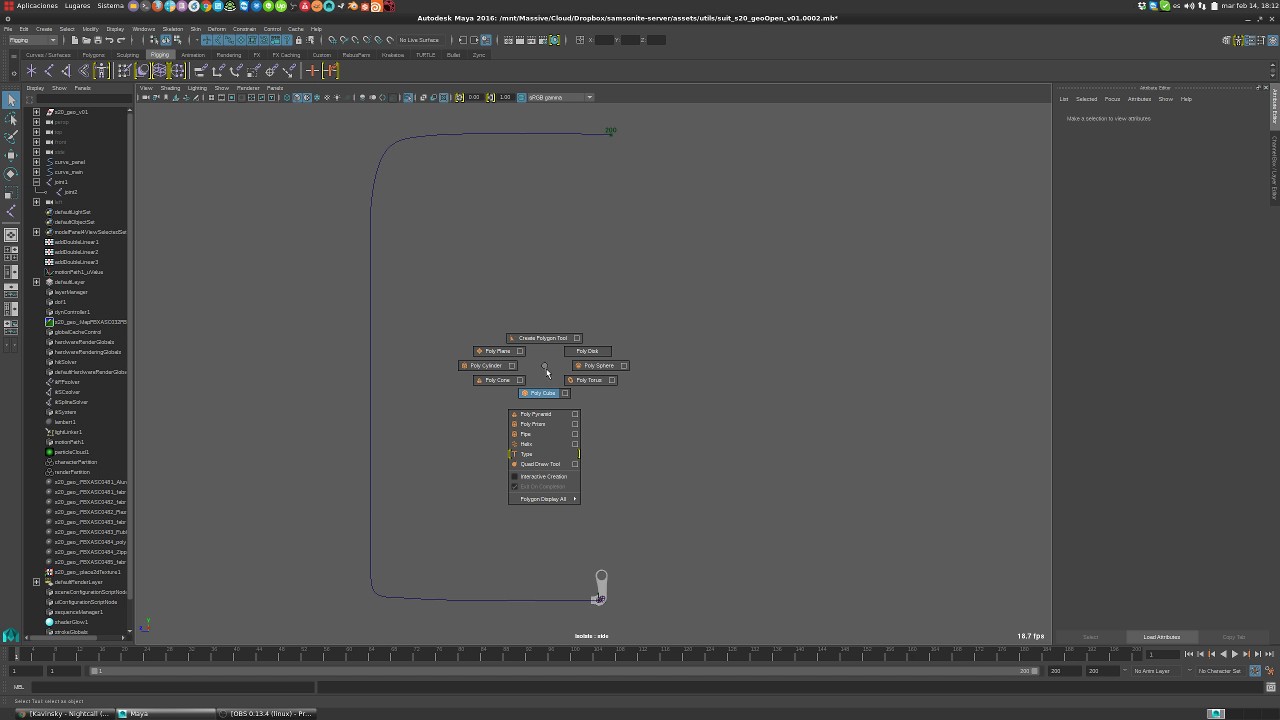Expand the s20_geo_v01 outliner node
This screenshot has height=720, width=1280.
tap(37, 112)
